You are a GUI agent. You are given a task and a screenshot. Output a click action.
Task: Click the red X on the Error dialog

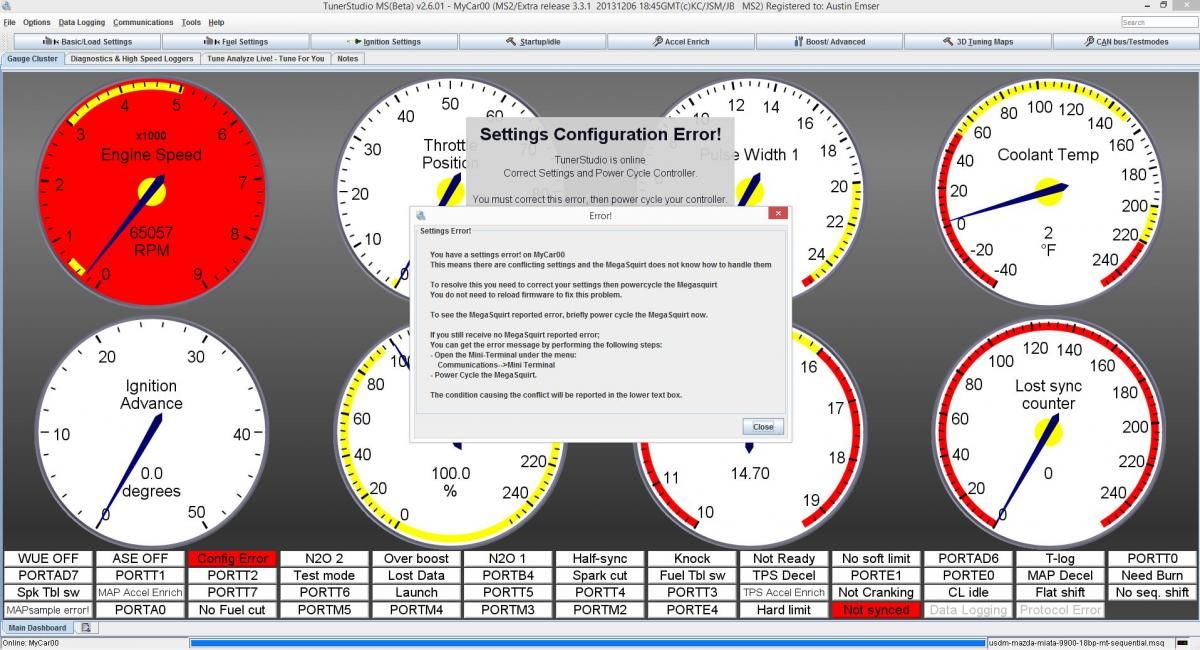[777, 214]
